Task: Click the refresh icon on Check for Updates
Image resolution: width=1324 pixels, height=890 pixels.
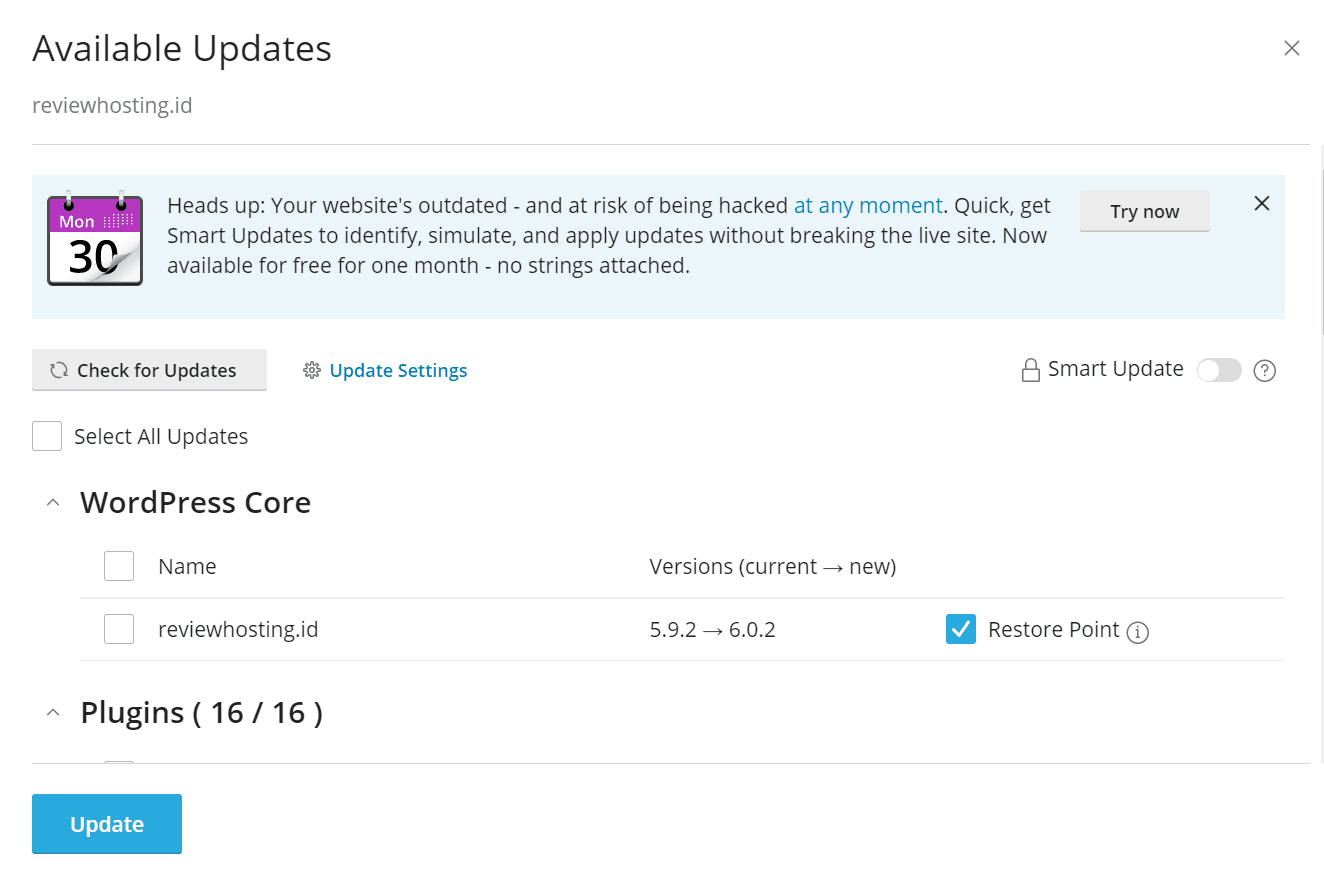Action: pos(59,371)
